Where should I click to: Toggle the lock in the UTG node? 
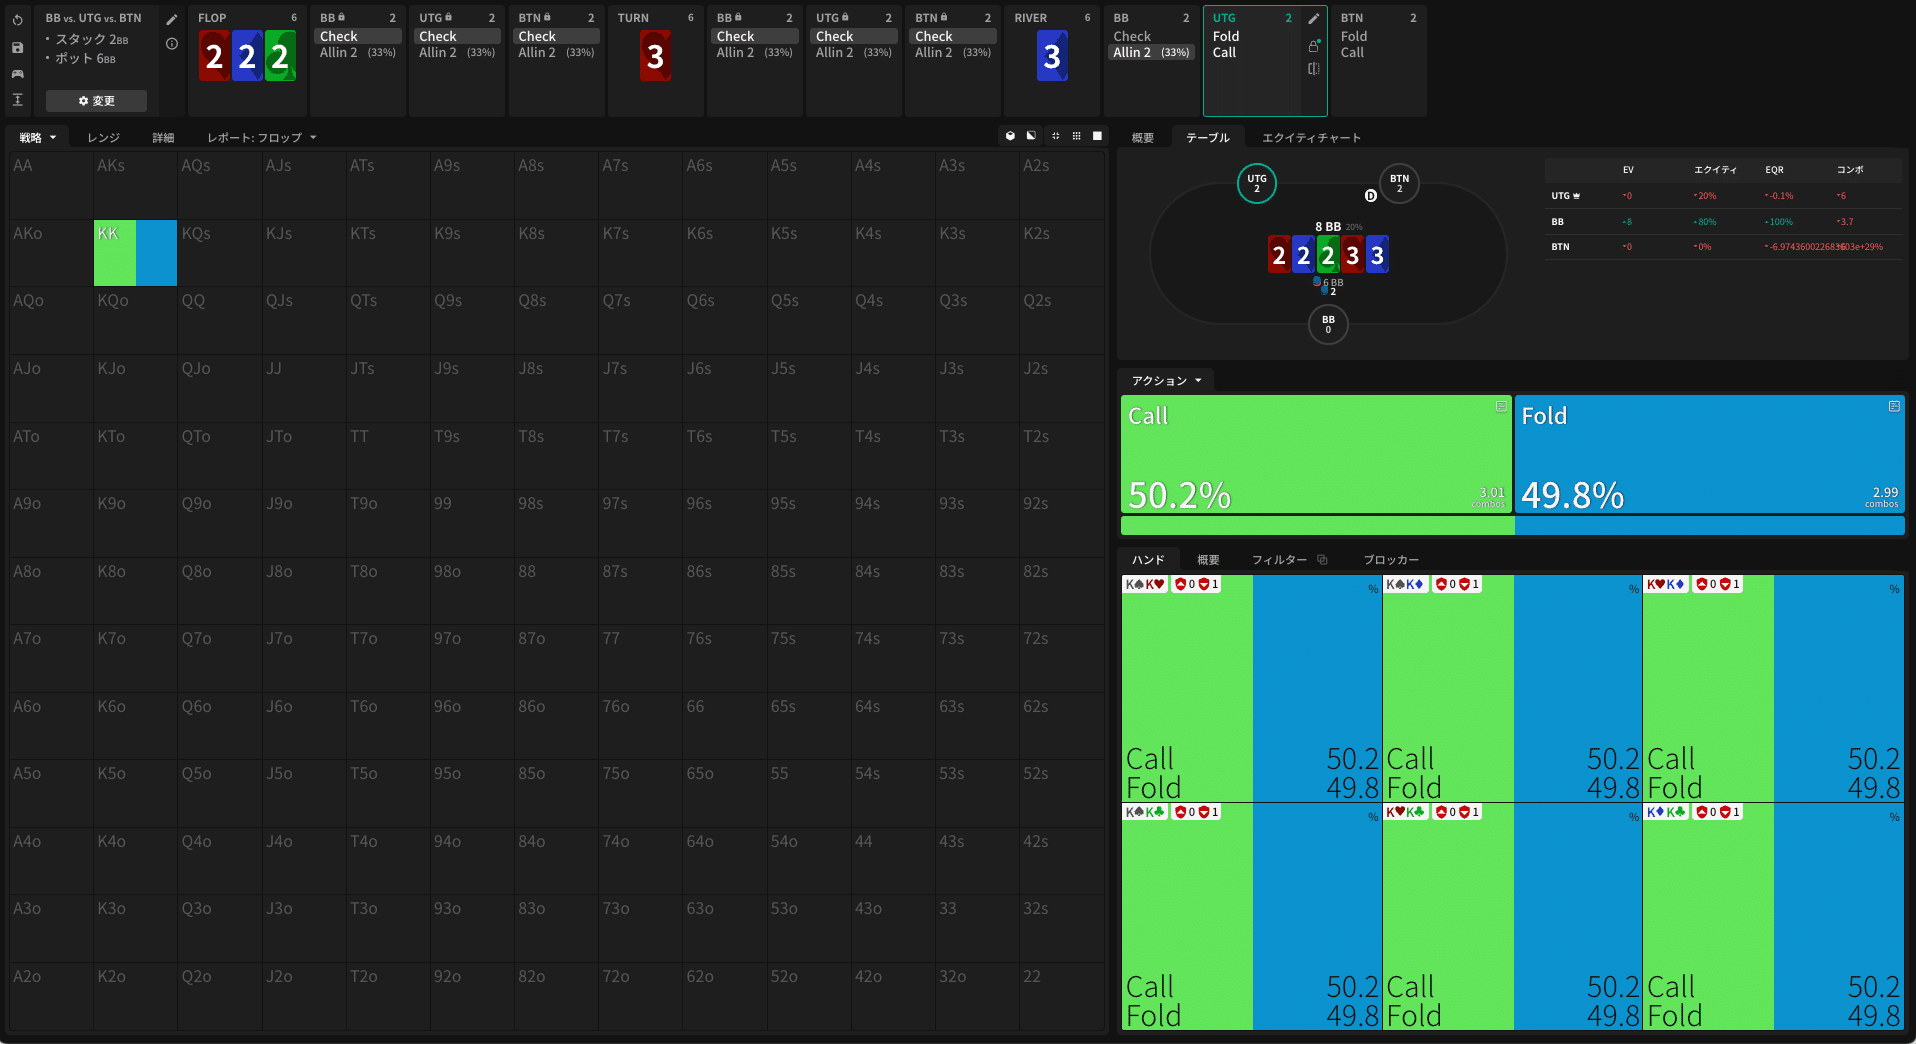point(1314,45)
